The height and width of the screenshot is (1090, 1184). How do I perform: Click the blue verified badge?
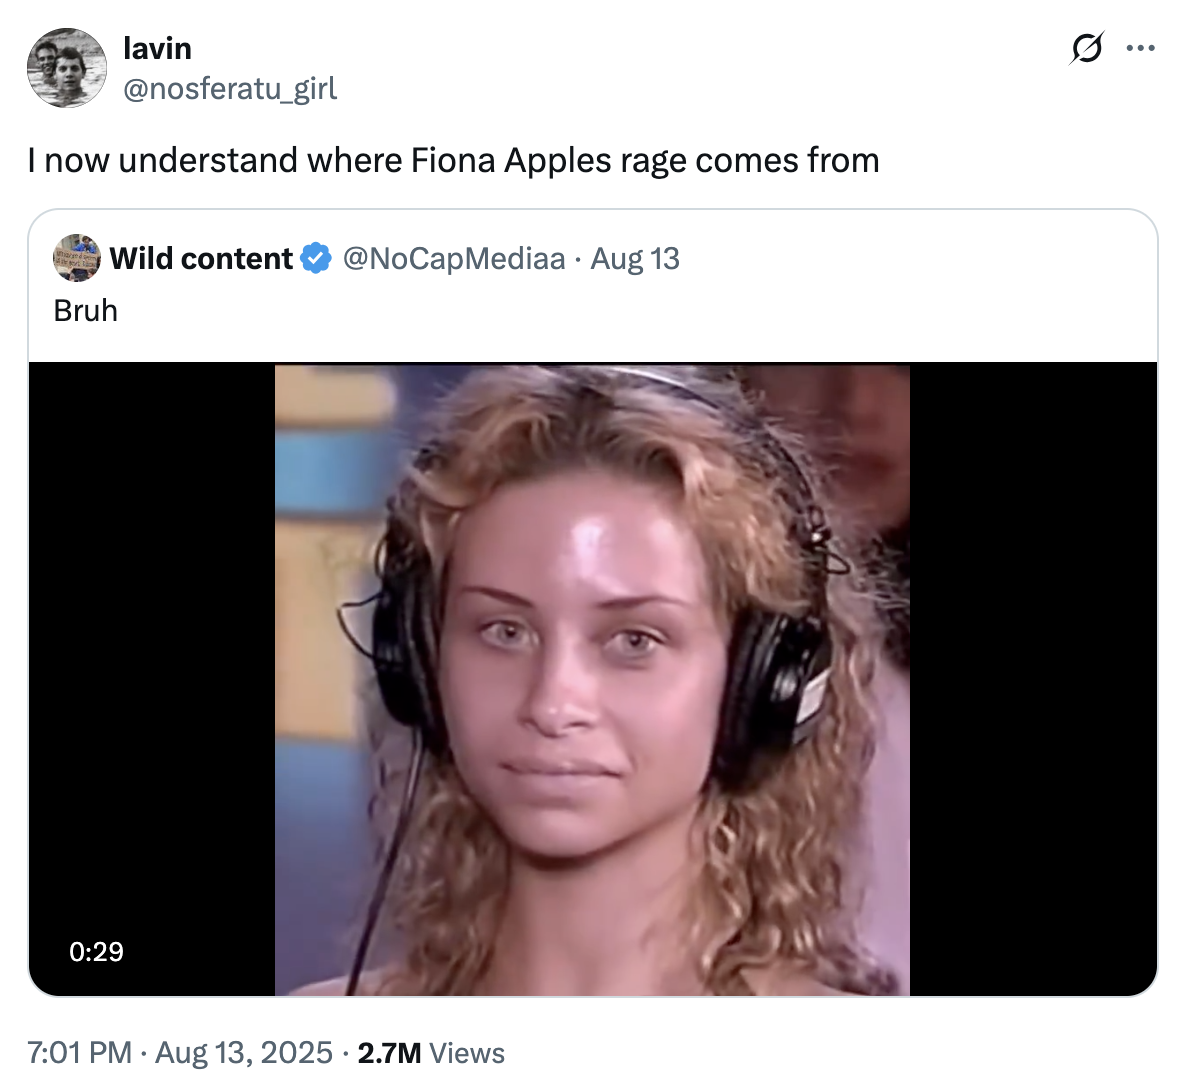pyautogui.click(x=316, y=258)
